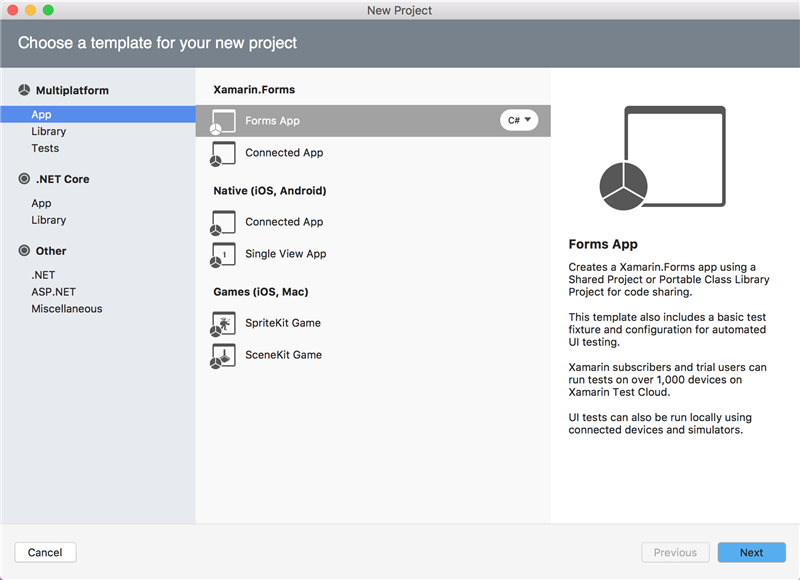Click the Forms App template icon
The height and width of the screenshot is (580, 800).
coord(223,122)
